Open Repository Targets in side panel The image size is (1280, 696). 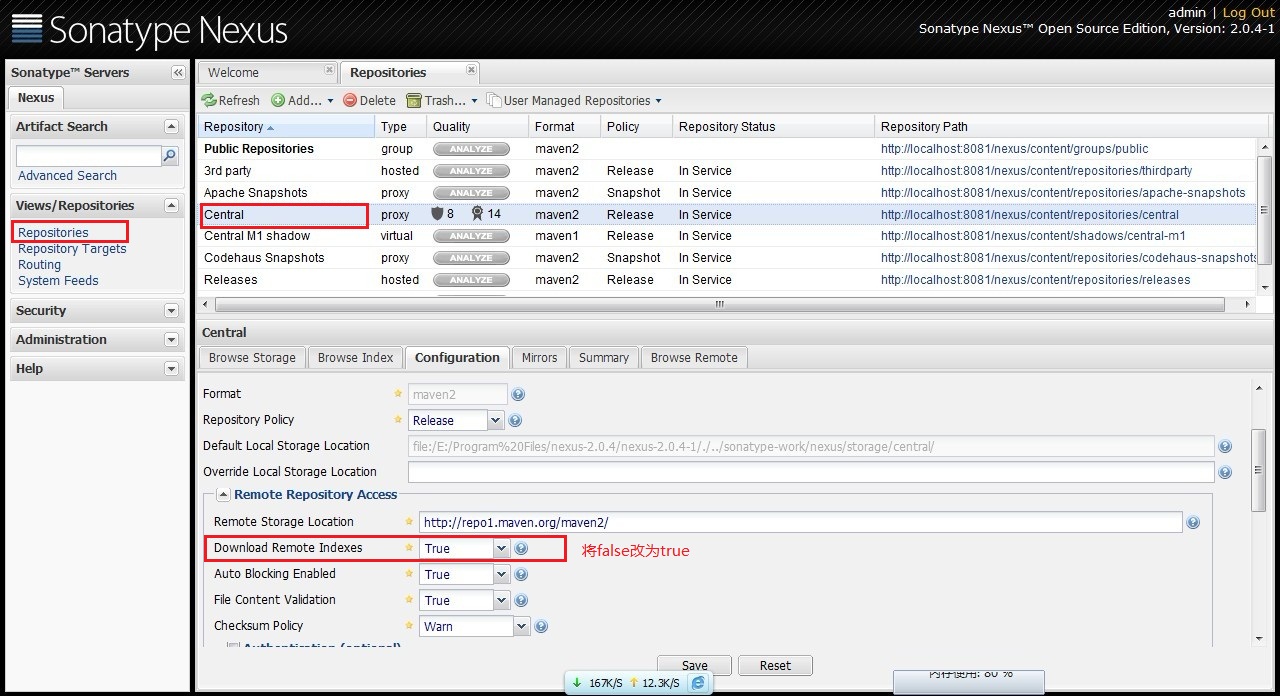pyautogui.click(x=72, y=249)
